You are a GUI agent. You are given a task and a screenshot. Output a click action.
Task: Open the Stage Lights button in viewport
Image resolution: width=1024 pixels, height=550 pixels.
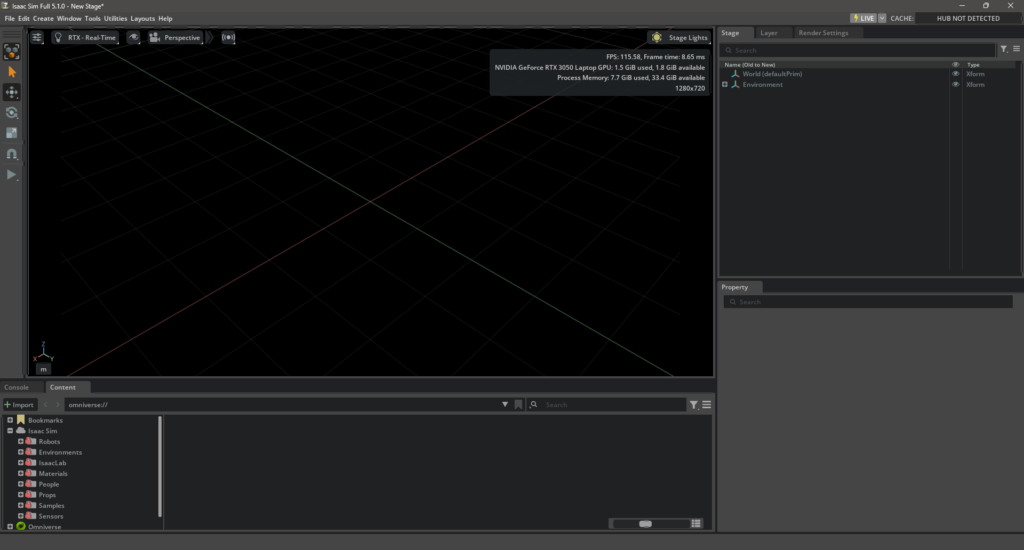[x=680, y=37]
